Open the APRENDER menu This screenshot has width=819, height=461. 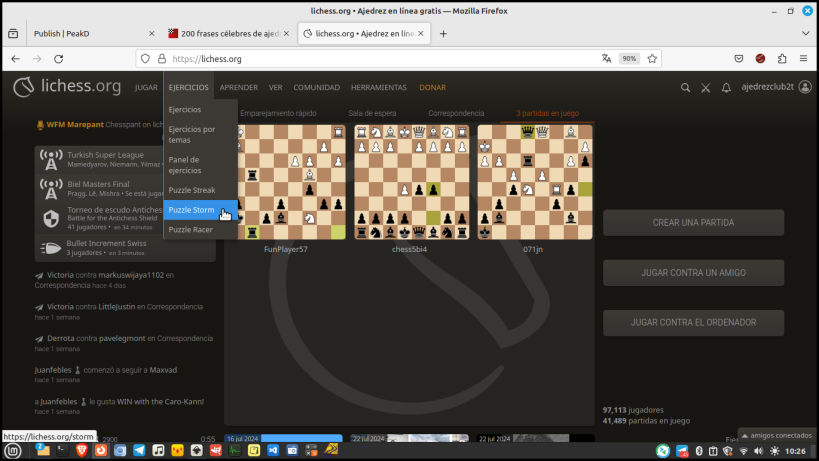239,87
